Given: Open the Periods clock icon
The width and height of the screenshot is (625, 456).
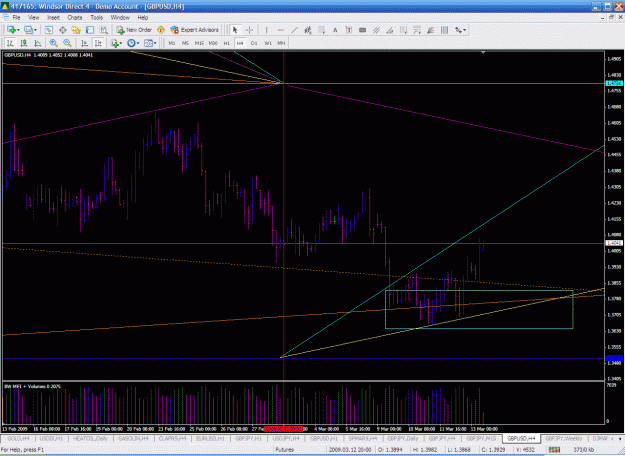Looking at the screenshot, I should [131, 43].
